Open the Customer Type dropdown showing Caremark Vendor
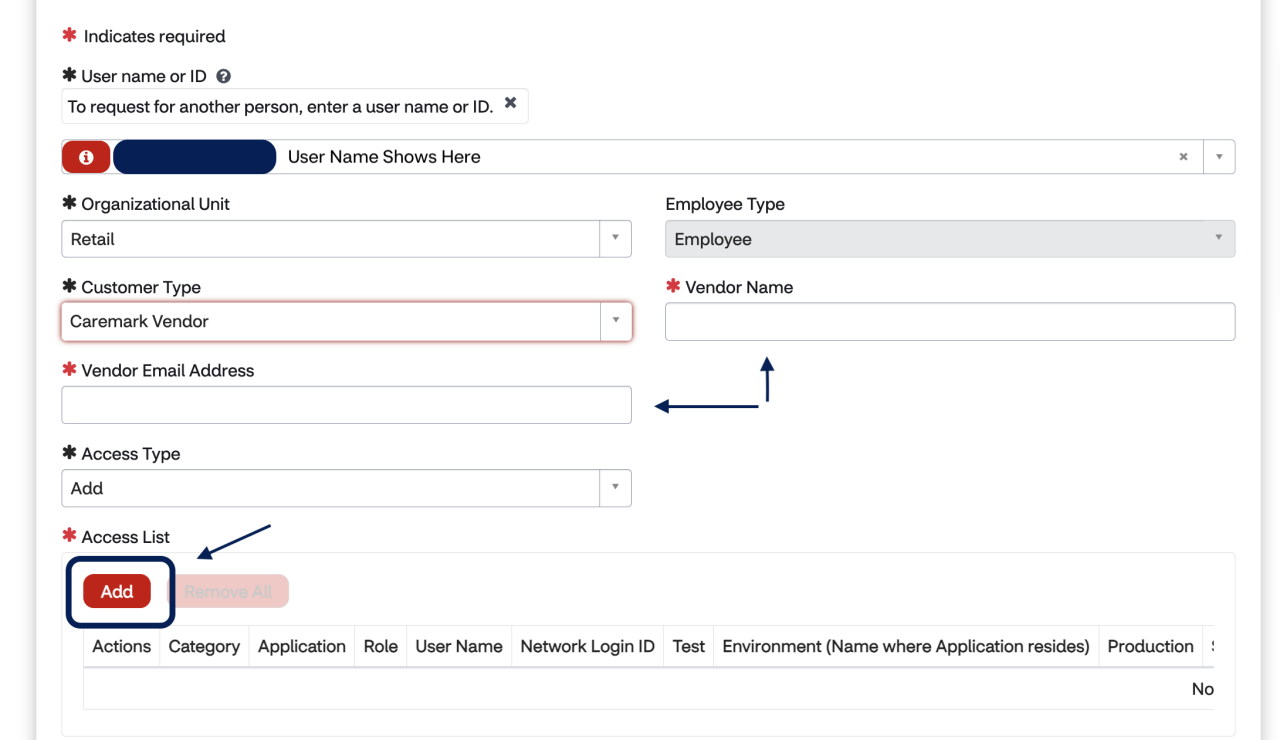Screen dimensions: 1280x740 pyautogui.click(x=615, y=321)
